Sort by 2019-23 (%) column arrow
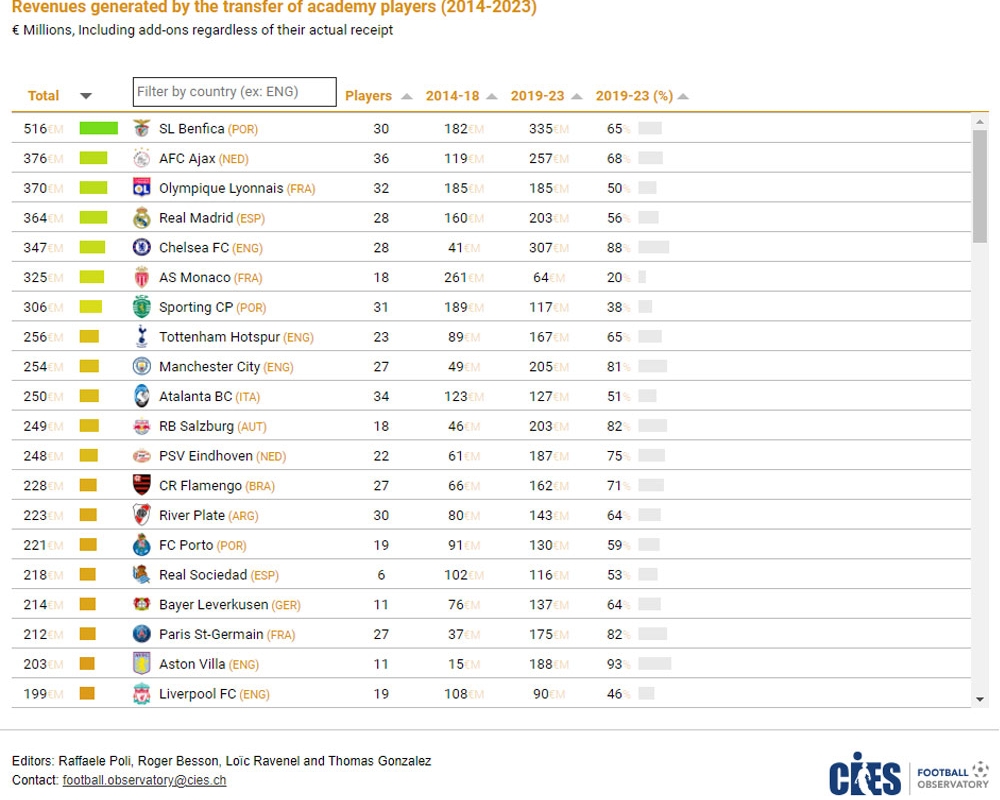The image size is (1000, 800). [683, 97]
